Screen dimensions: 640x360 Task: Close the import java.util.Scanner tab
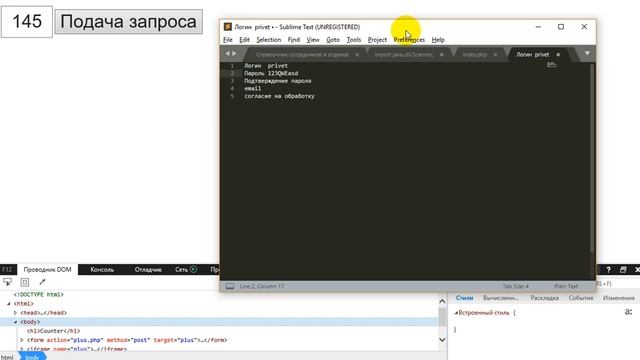point(442,54)
